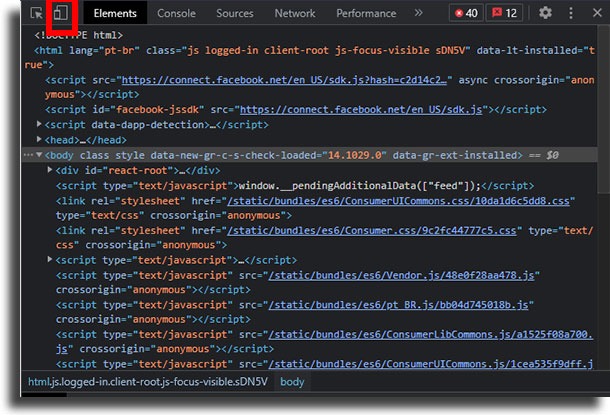Open the three-dot DevTools menu

570,13
